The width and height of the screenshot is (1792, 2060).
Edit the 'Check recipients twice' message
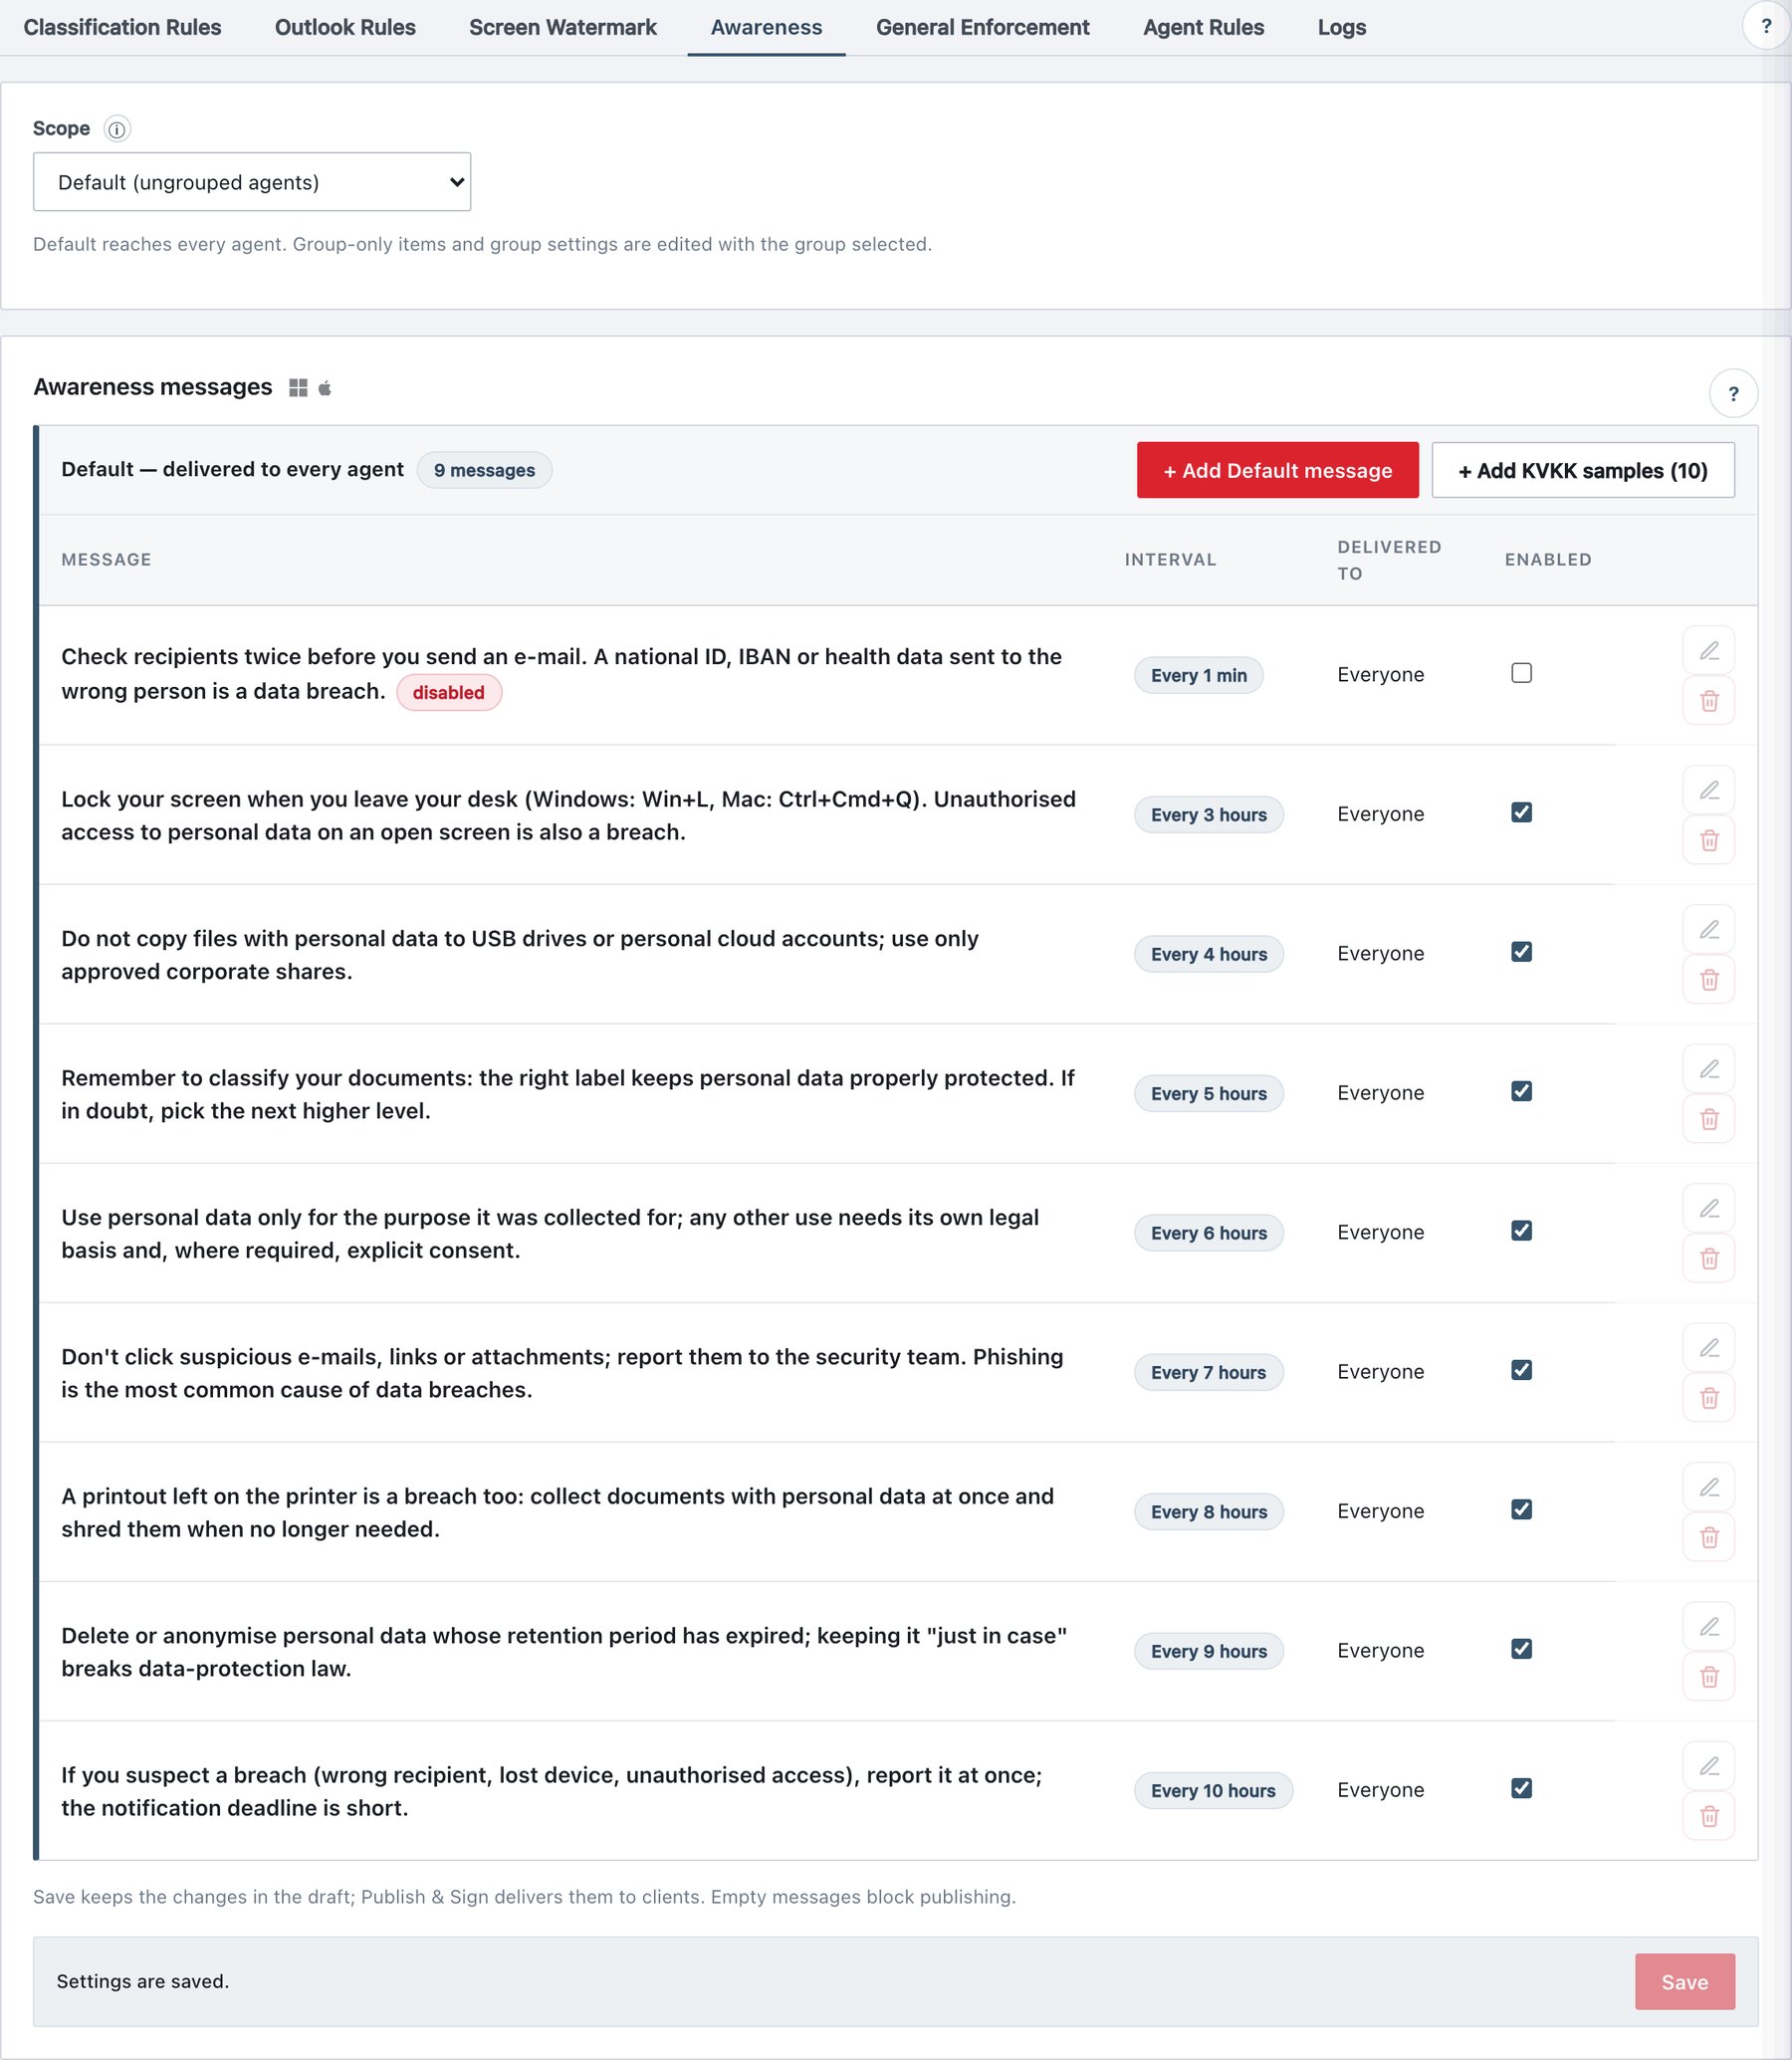[1709, 651]
